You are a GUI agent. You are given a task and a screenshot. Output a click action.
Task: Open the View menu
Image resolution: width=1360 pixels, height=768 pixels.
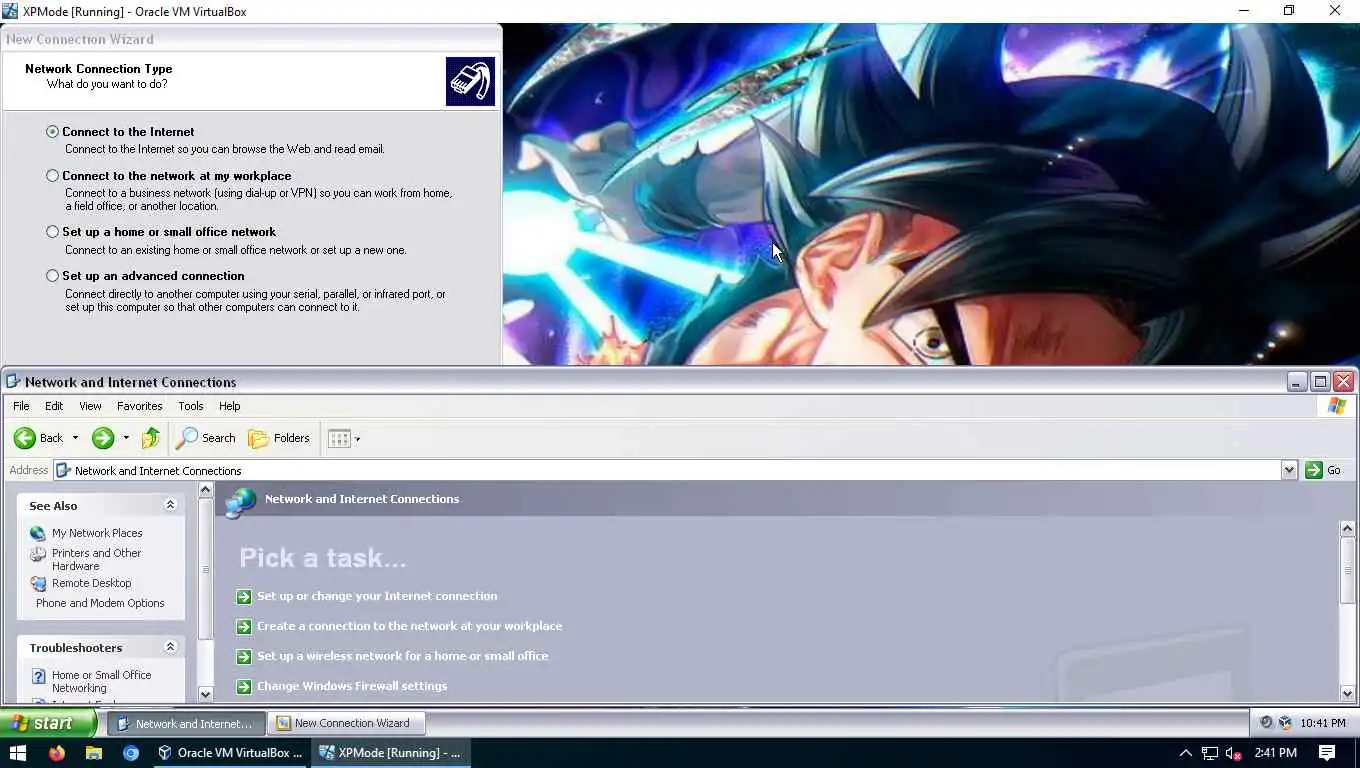click(90, 406)
